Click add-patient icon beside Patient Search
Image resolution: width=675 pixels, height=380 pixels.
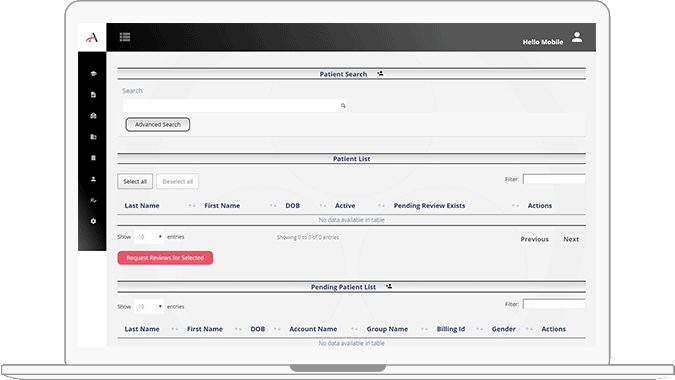coord(380,74)
